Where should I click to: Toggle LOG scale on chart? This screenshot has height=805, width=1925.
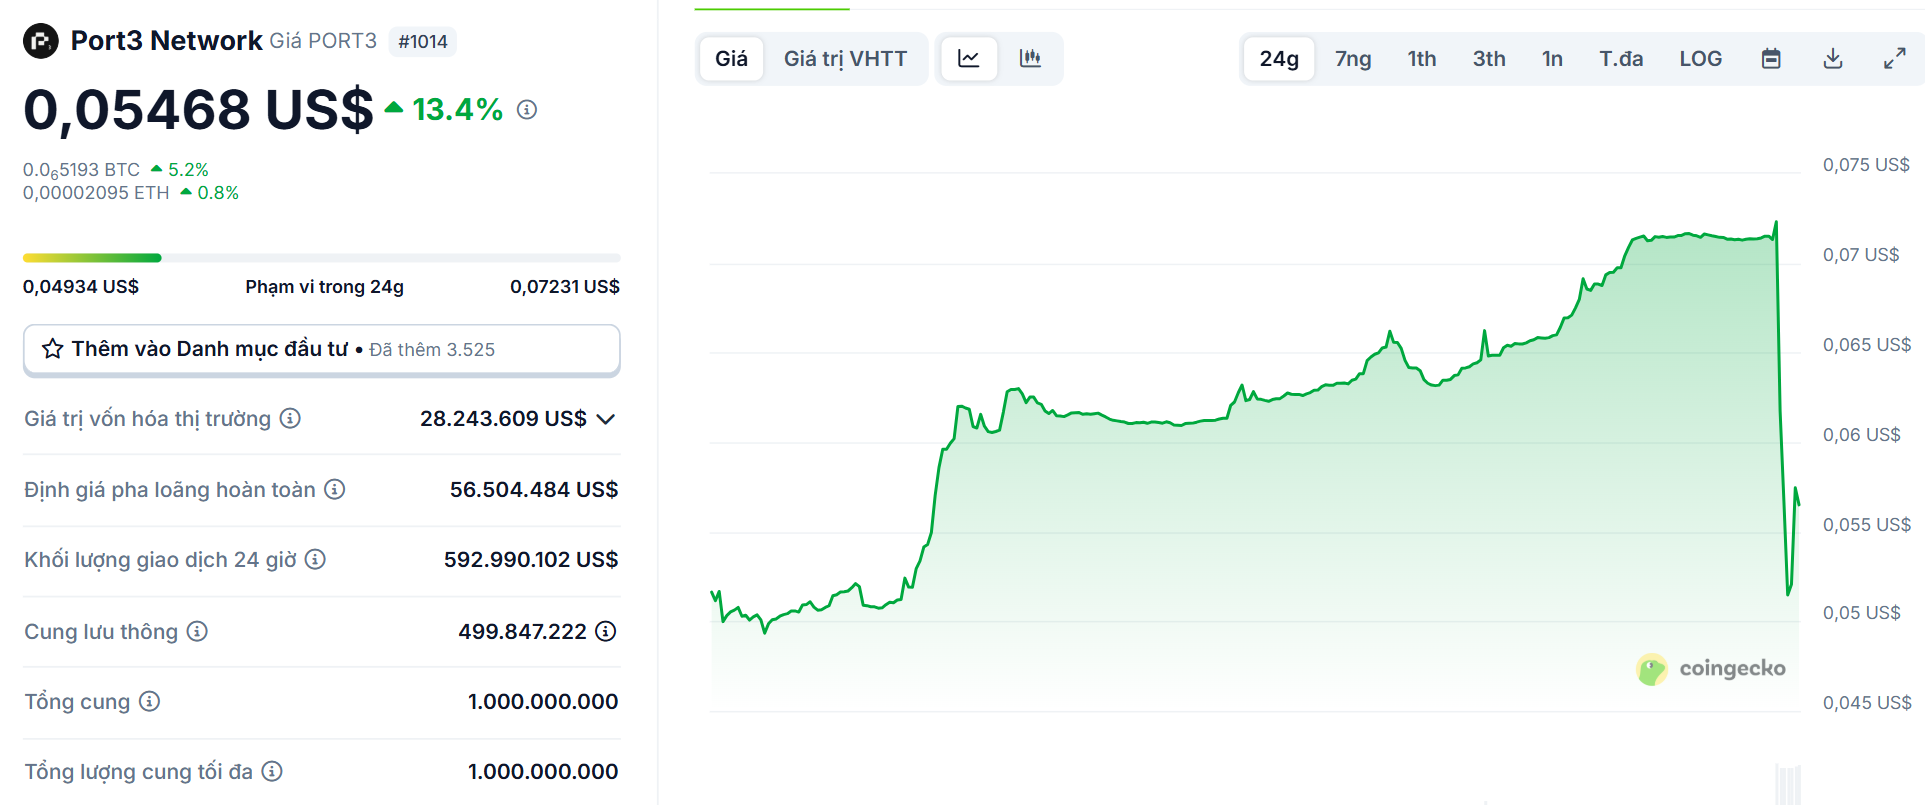click(1700, 58)
